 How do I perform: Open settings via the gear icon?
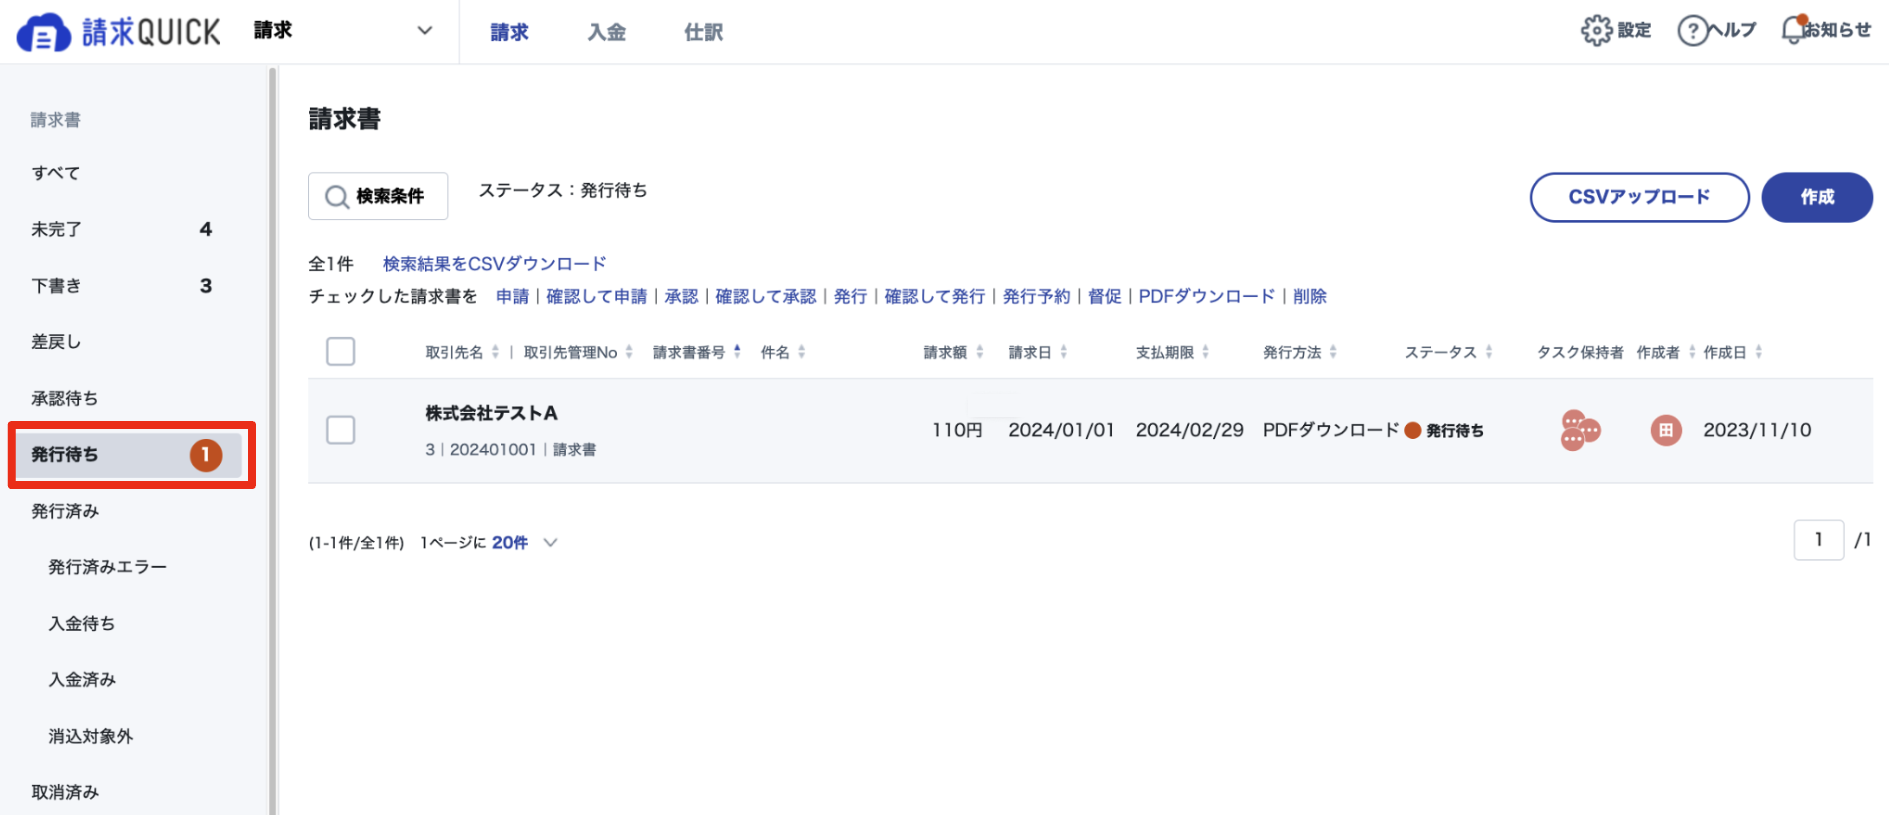pos(1596,31)
